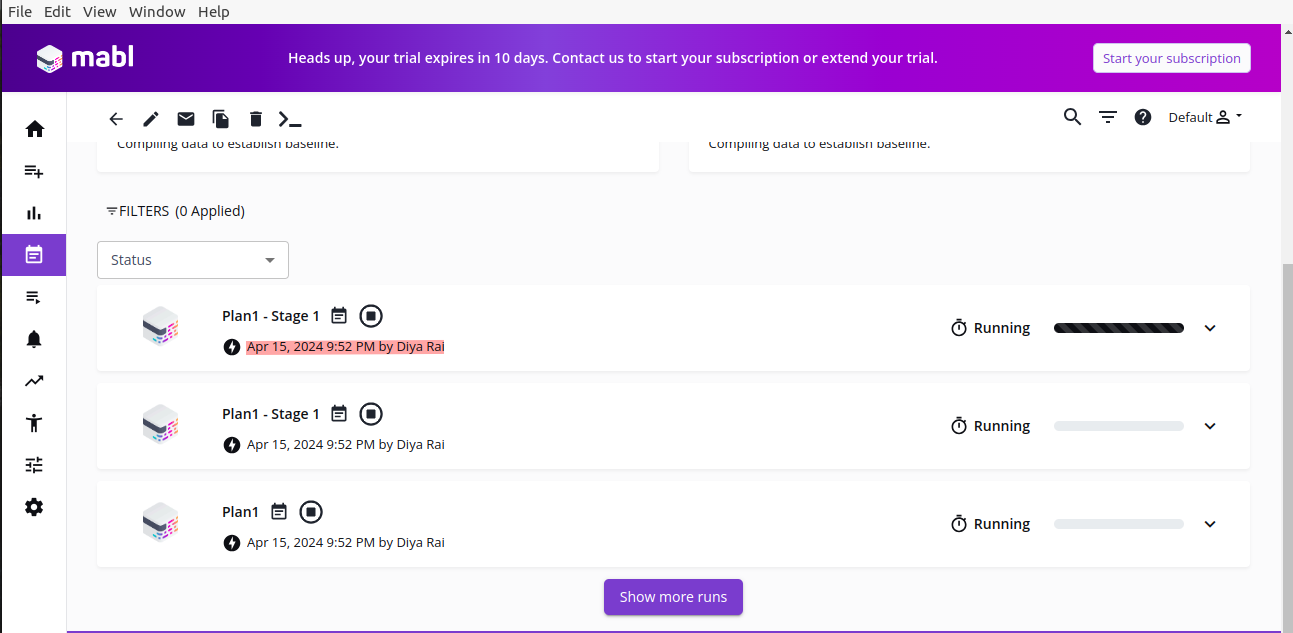The height and width of the screenshot is (633, 1293).
Task: Open the command line terminal icon
Action: [x=290, y=119]
